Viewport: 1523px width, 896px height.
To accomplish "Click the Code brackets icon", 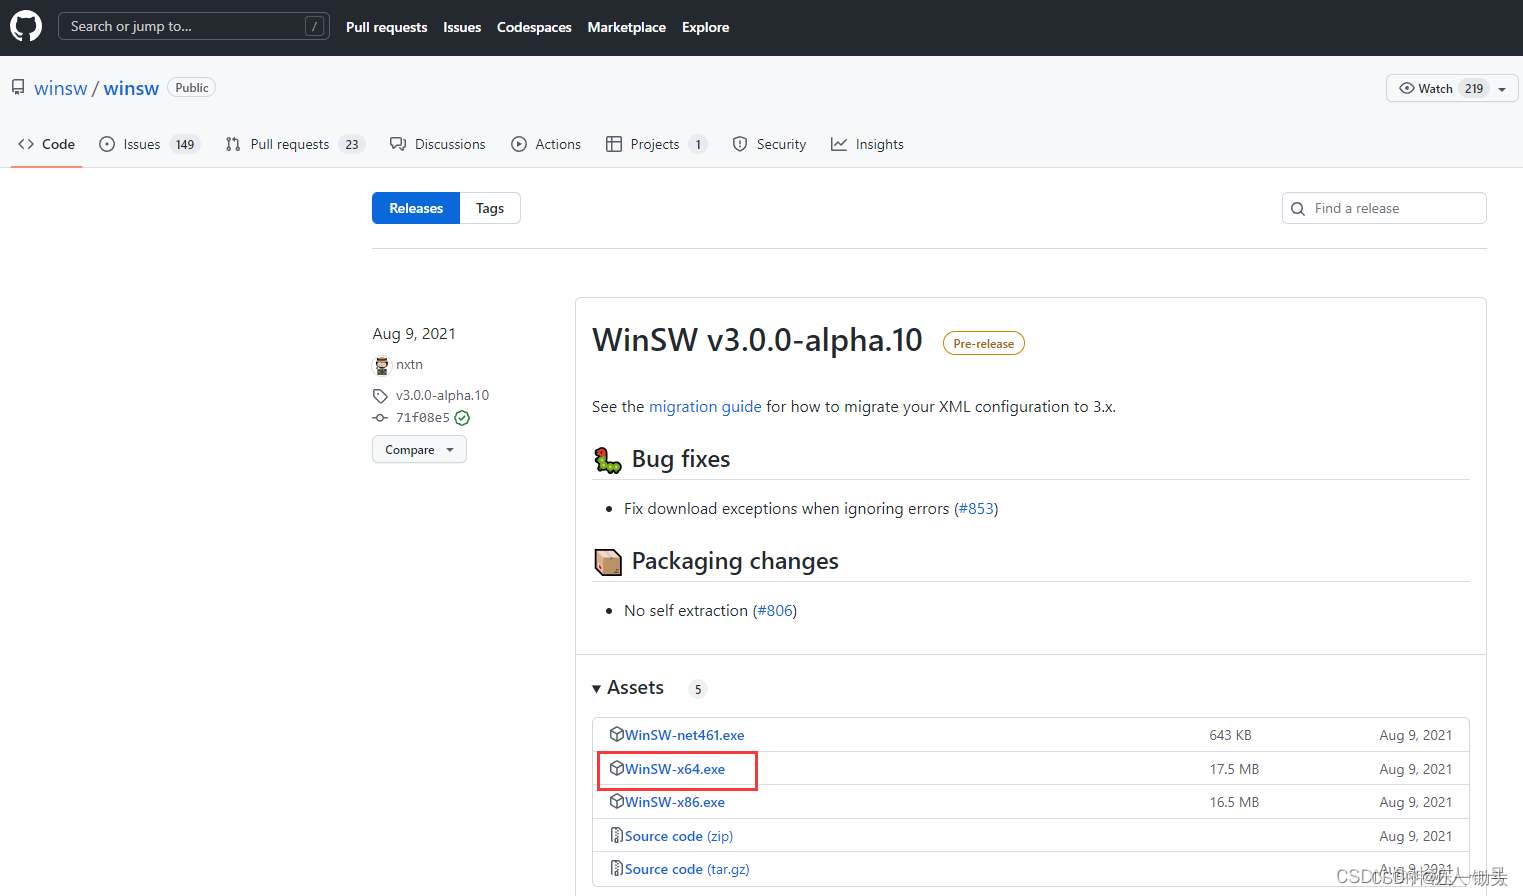I will pos(26,144).
